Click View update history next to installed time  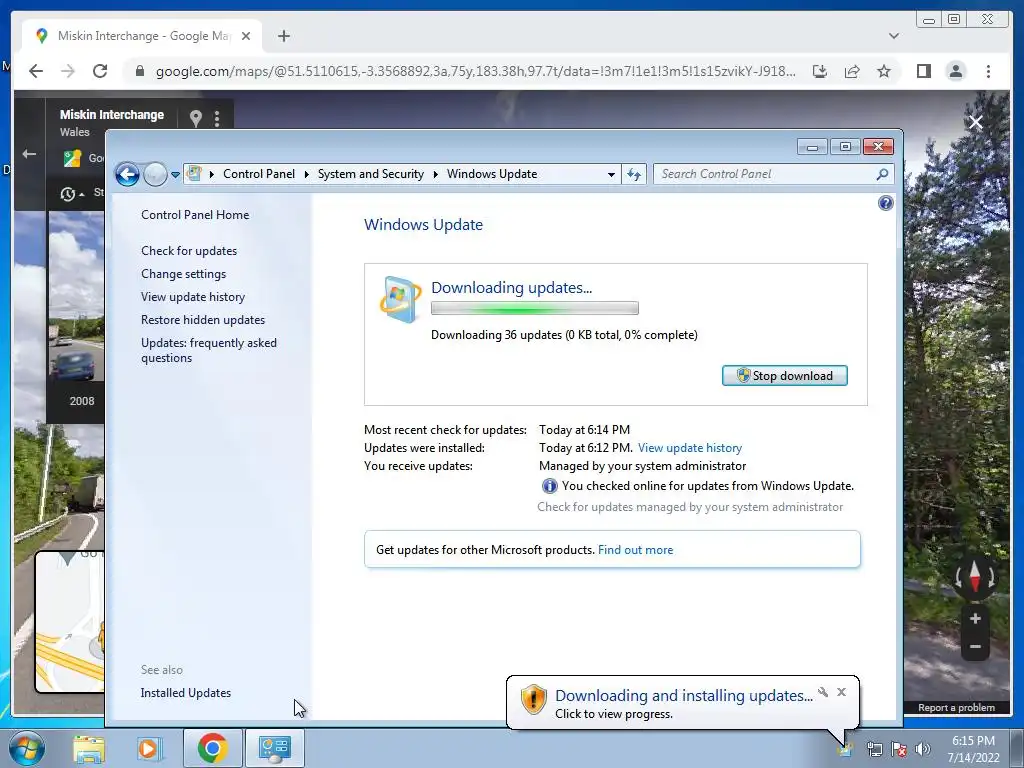click(x=690, y=448)
